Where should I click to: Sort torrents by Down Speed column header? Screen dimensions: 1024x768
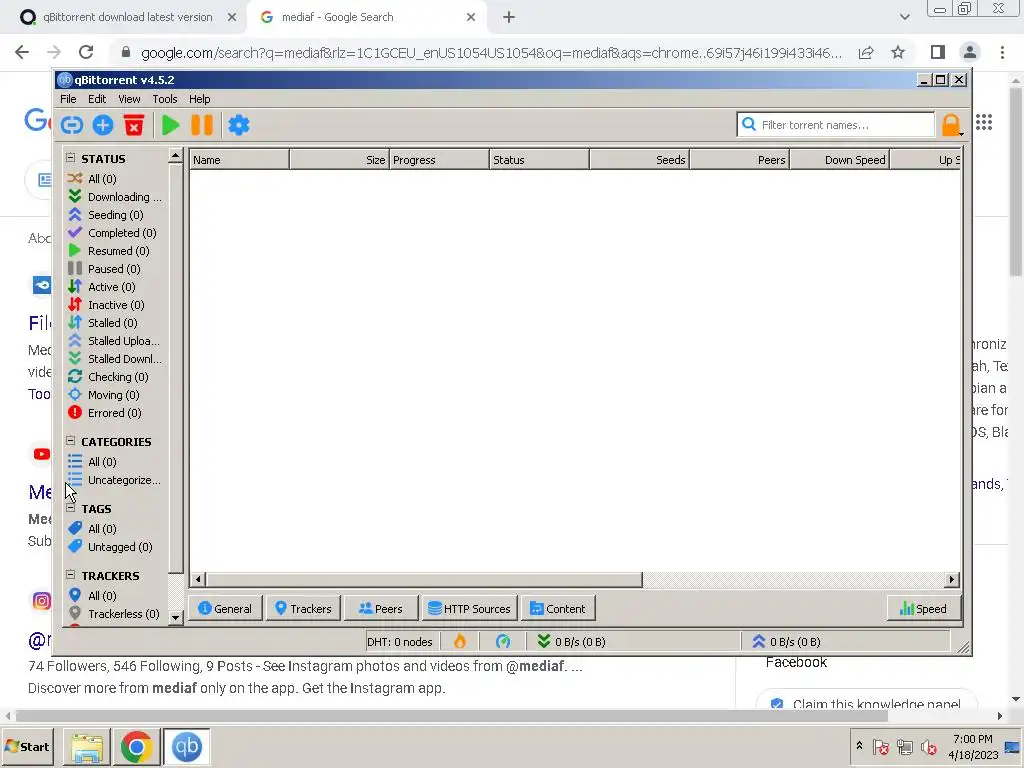pyautogui.click(x=840, y=160)
